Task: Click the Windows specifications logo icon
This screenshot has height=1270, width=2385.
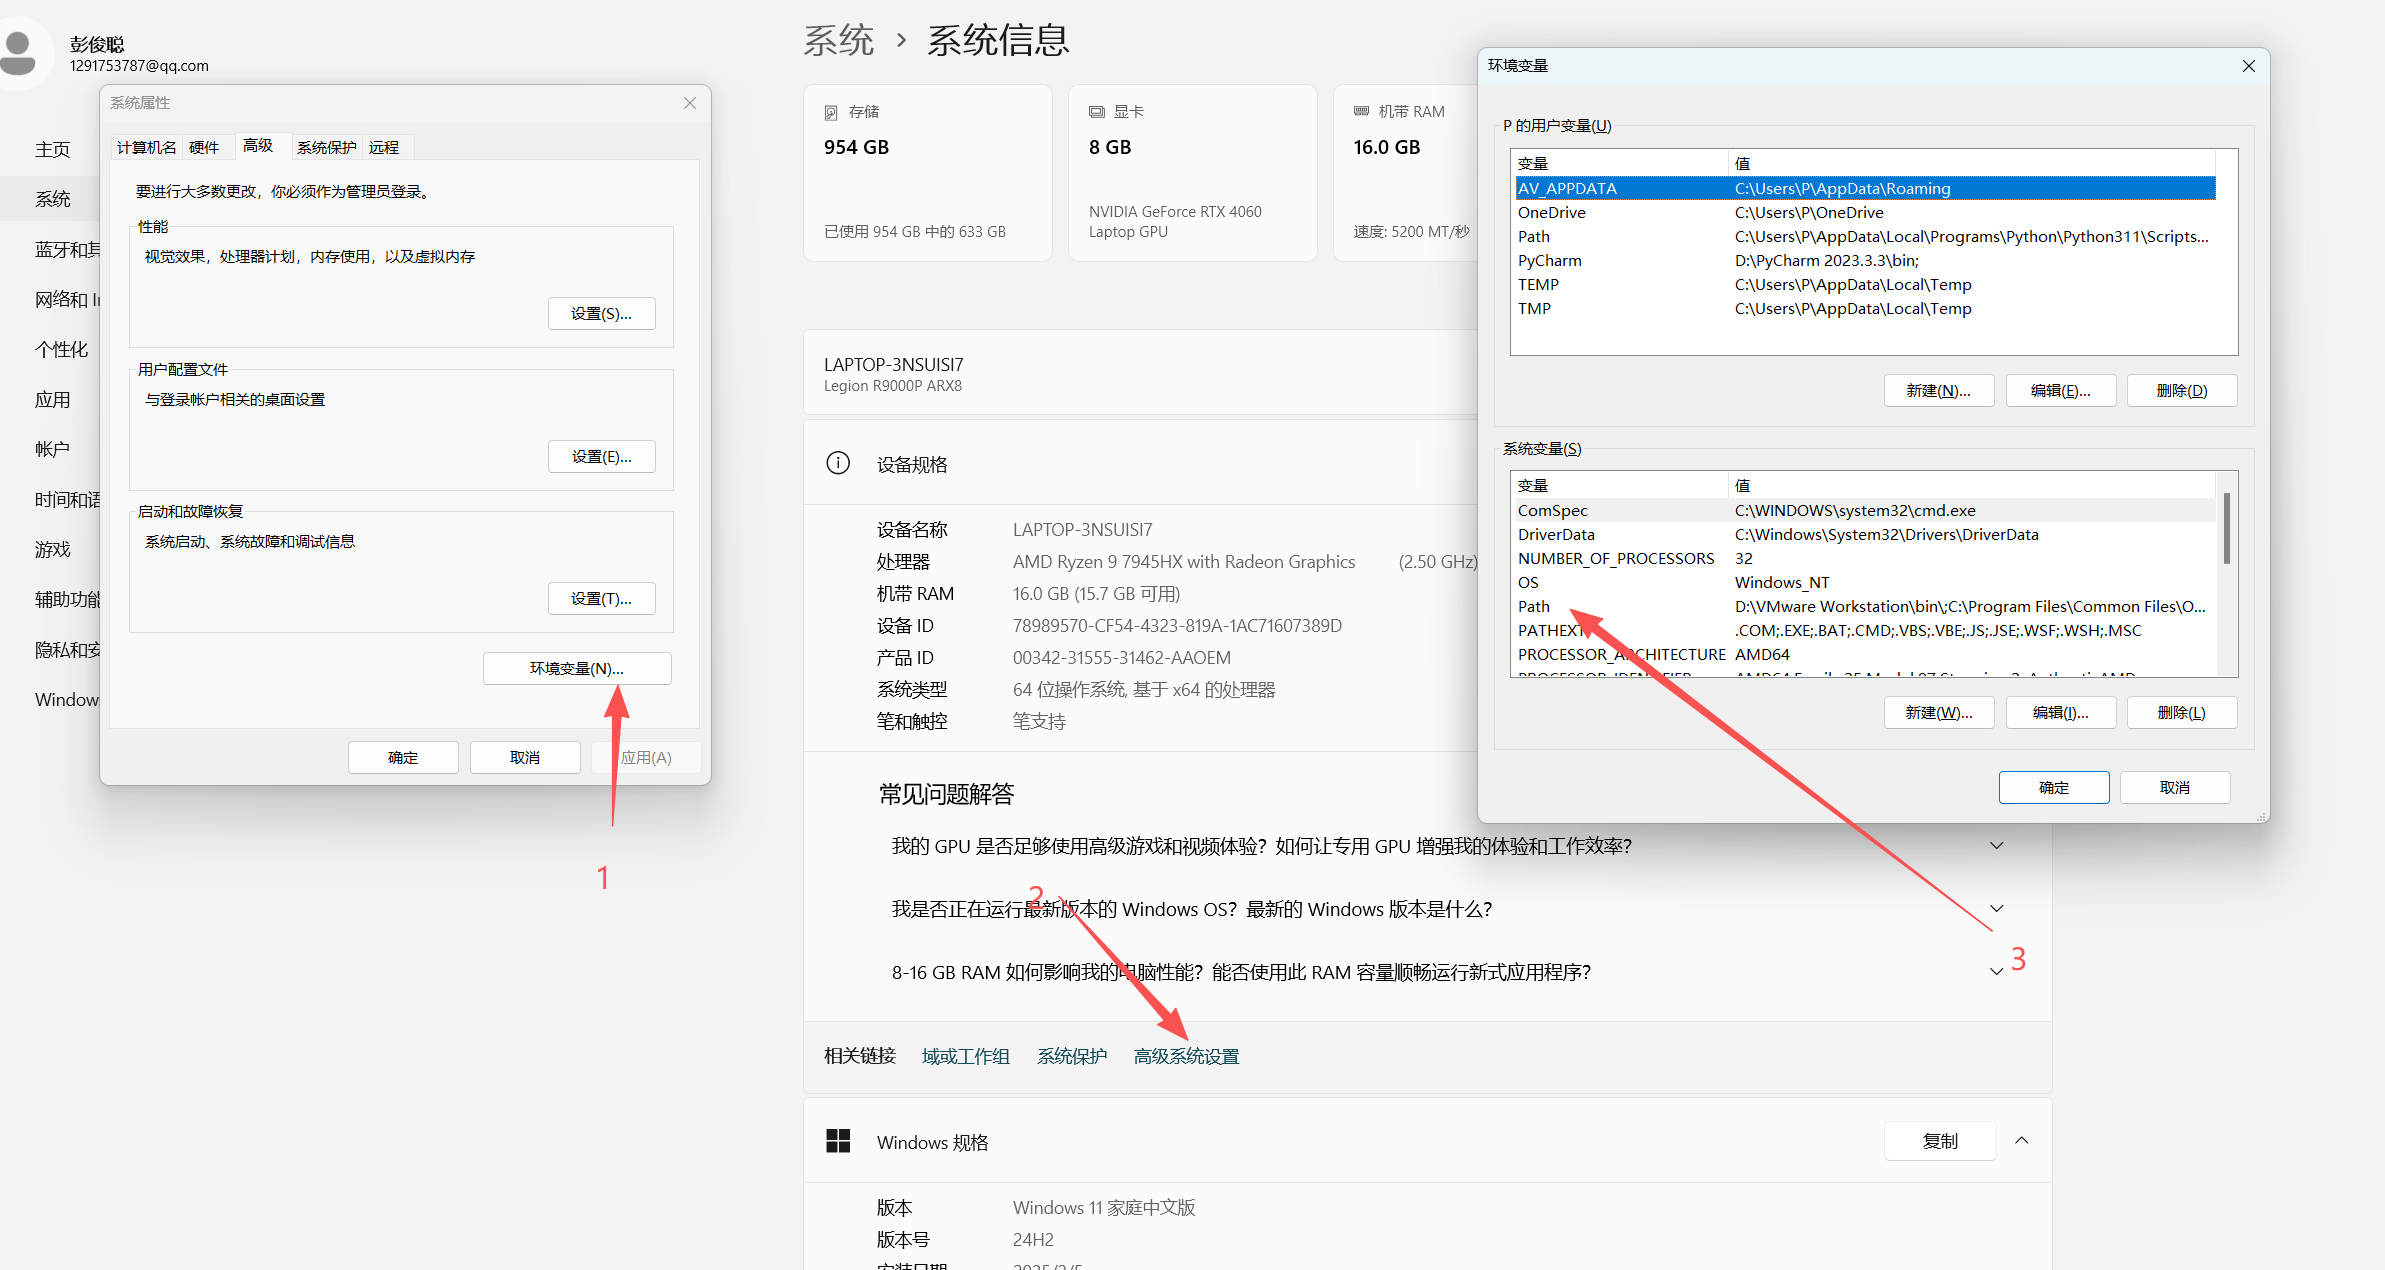Action: [838, 1141]
